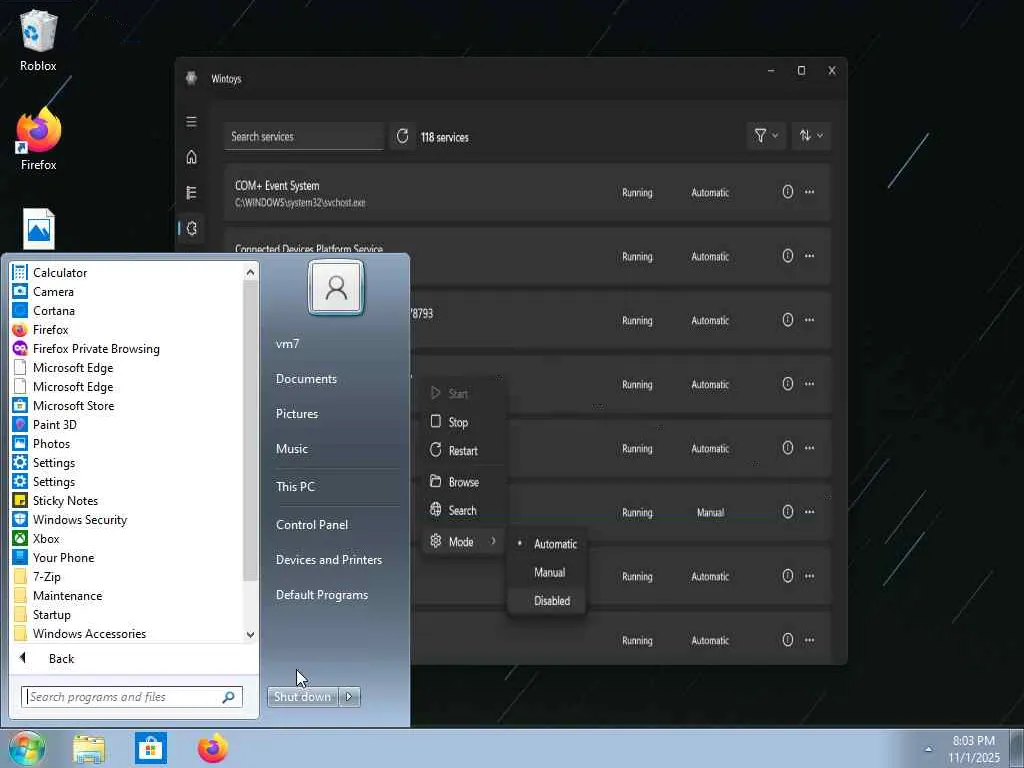Open Default Programs
The width and height of the screenshot is (1024, 768).
pos(322,595)
